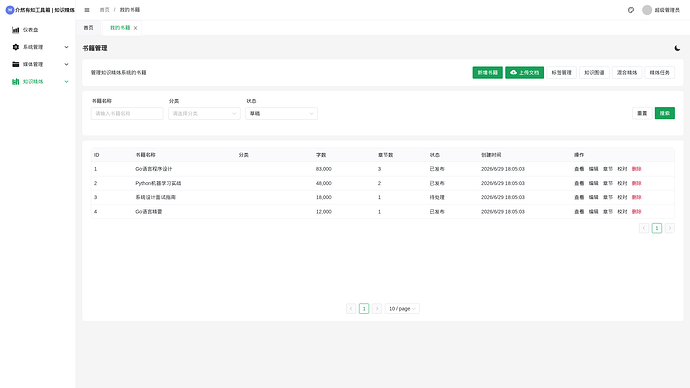
Task: Click the 重置 reset button
Action: point(642,113)
